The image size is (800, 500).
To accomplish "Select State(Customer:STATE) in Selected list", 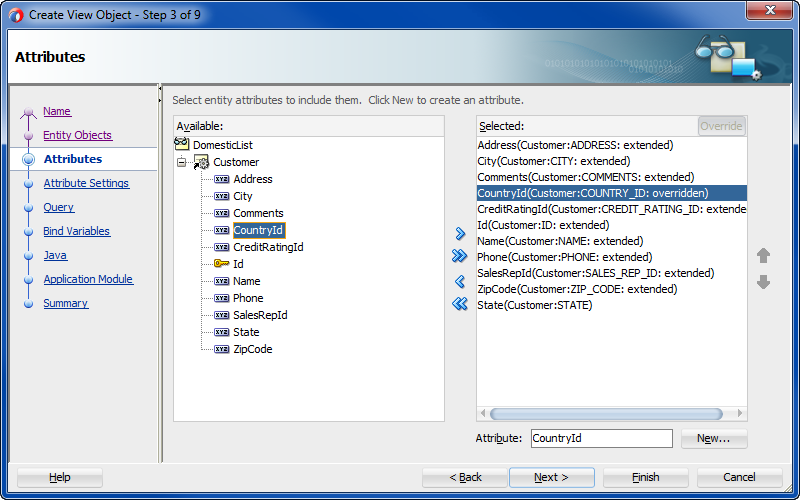I will tap(612, 305).
